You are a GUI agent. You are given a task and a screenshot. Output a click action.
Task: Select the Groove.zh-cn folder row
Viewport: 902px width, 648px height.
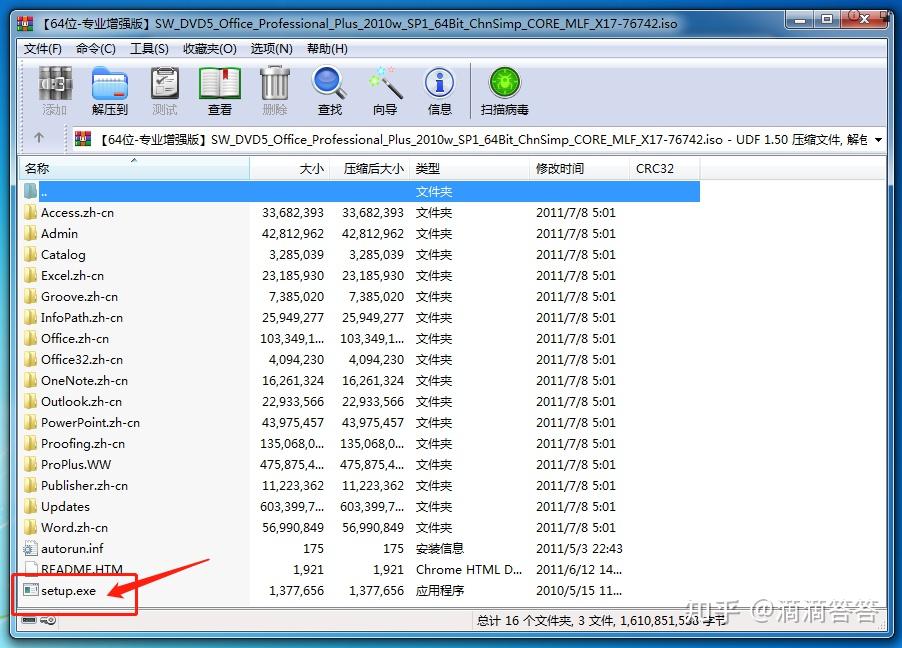(360, 296)
